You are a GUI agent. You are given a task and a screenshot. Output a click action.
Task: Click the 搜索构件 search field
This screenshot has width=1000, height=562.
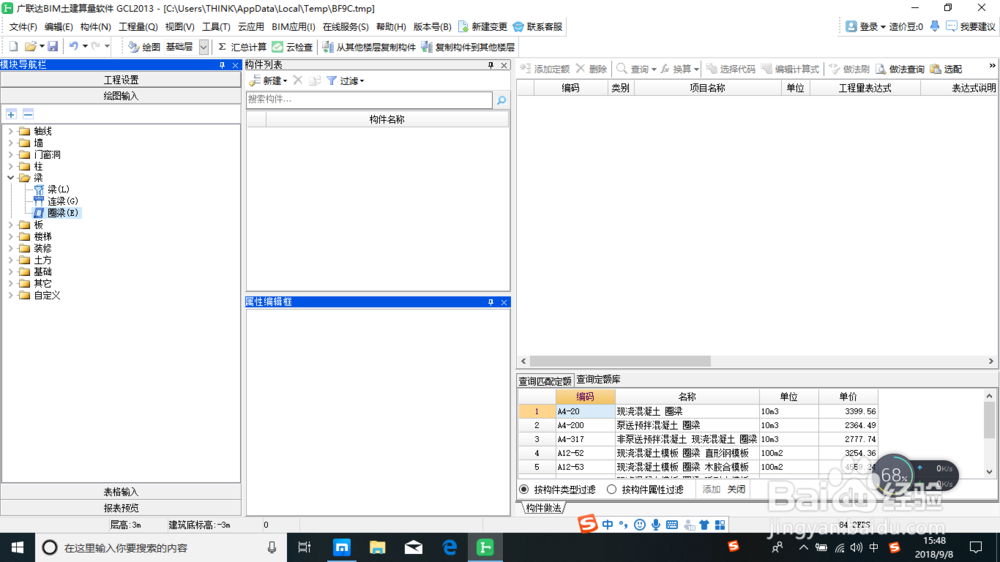369,100
